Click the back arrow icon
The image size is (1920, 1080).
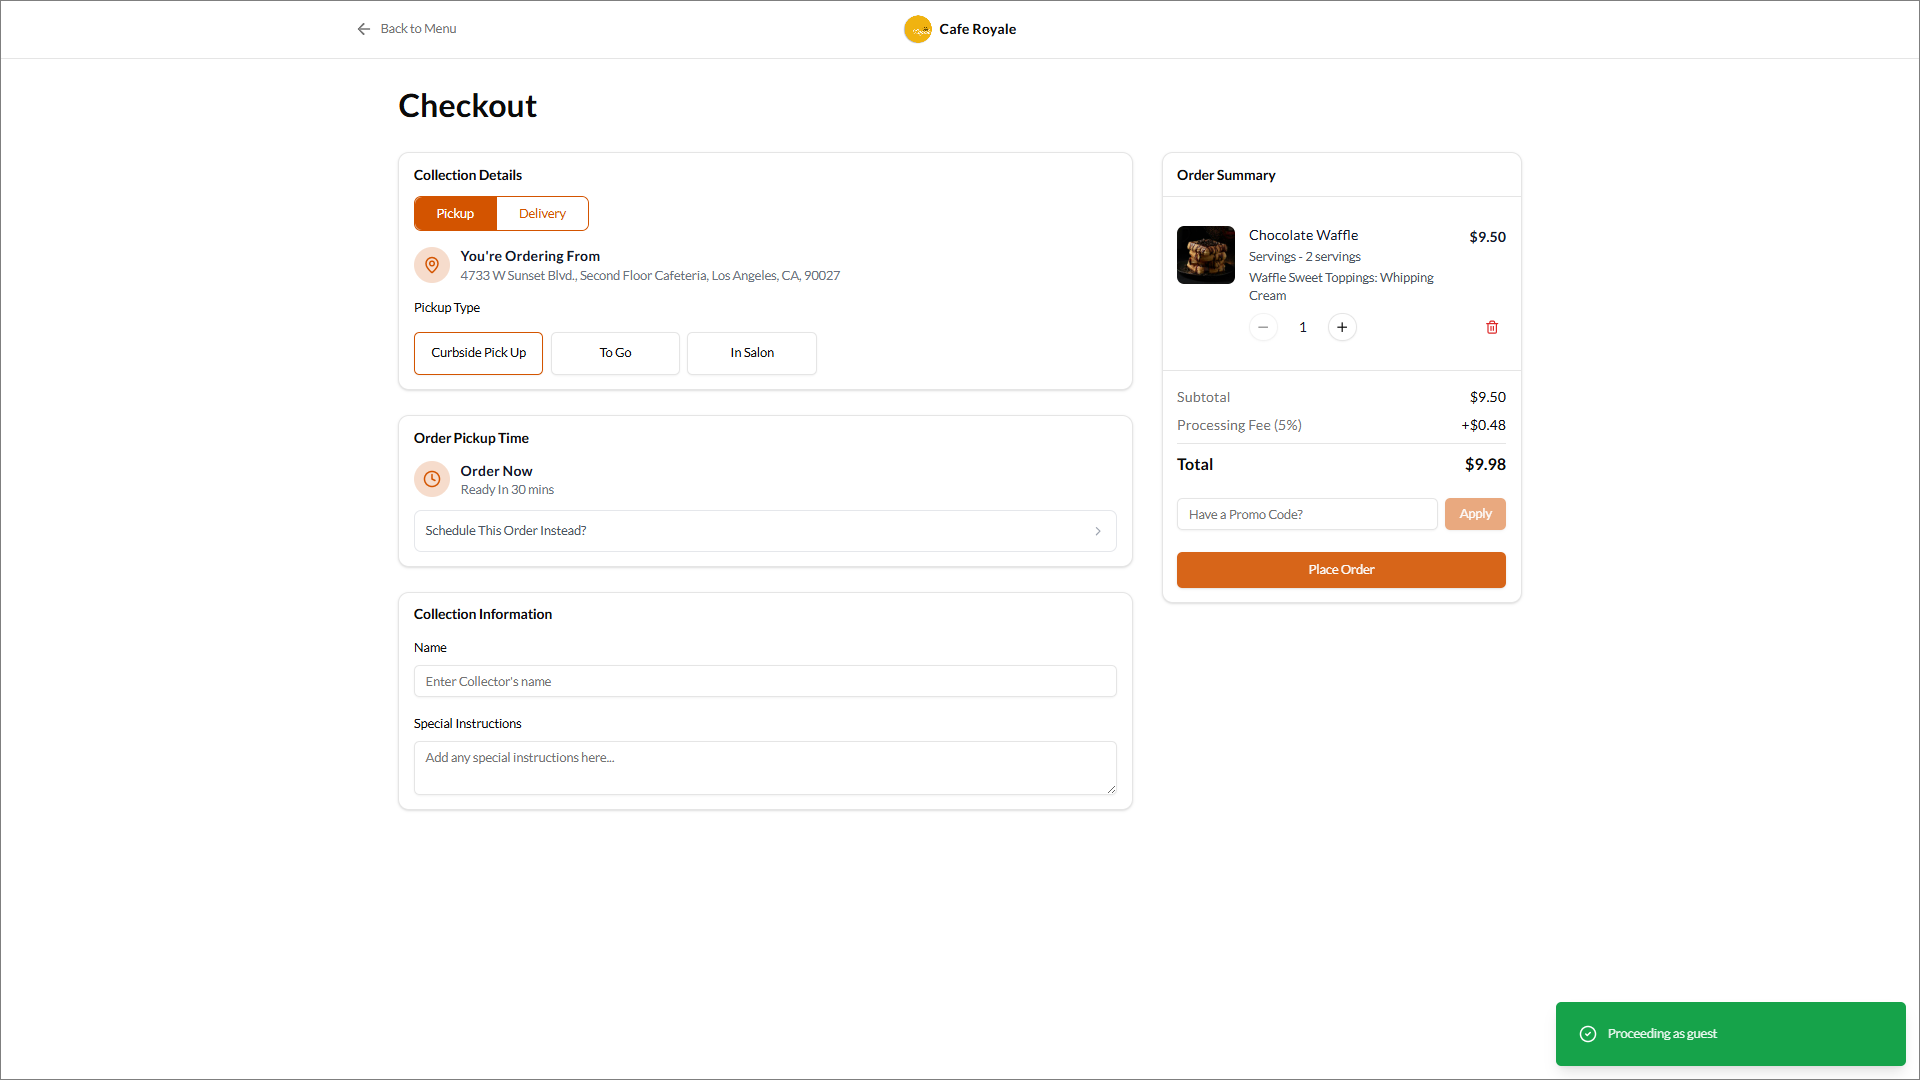coord(363,29)
